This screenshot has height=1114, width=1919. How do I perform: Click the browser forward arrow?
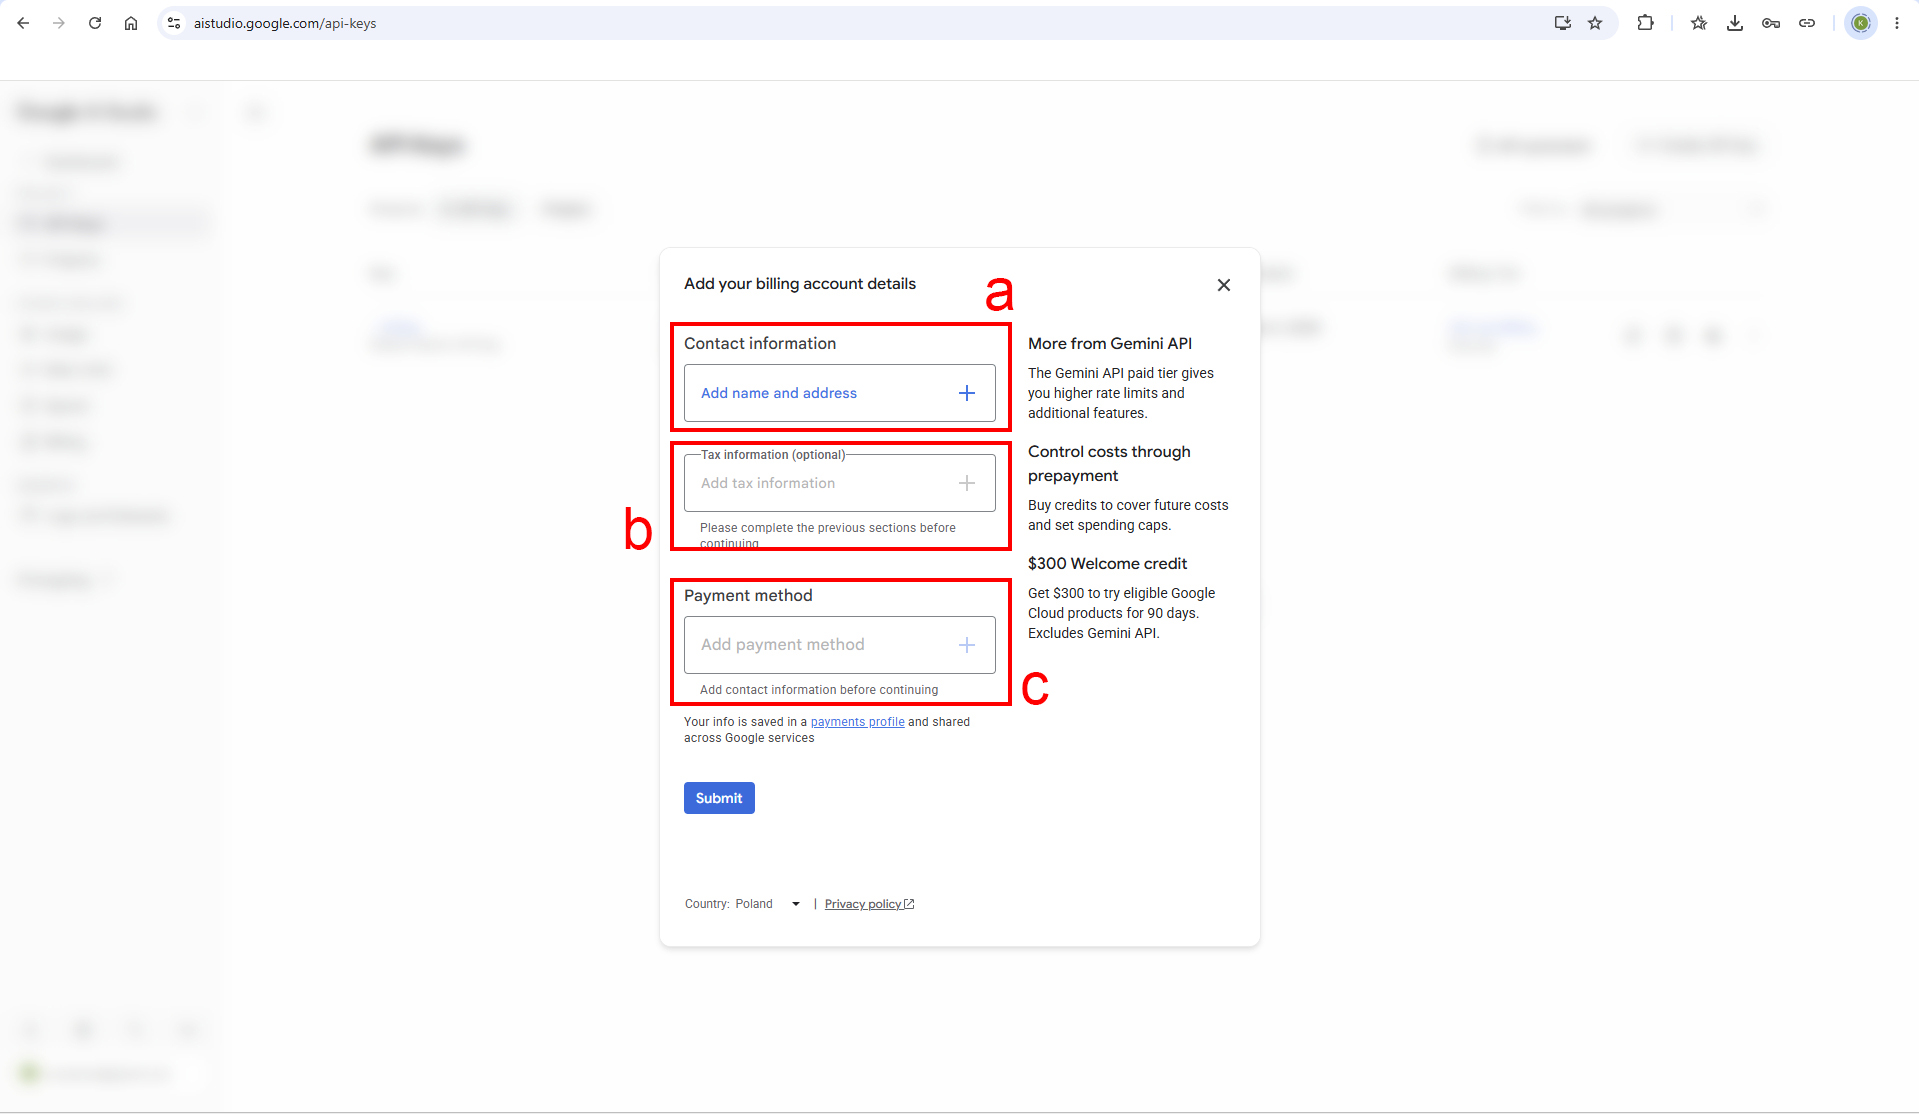click(59, 23)
